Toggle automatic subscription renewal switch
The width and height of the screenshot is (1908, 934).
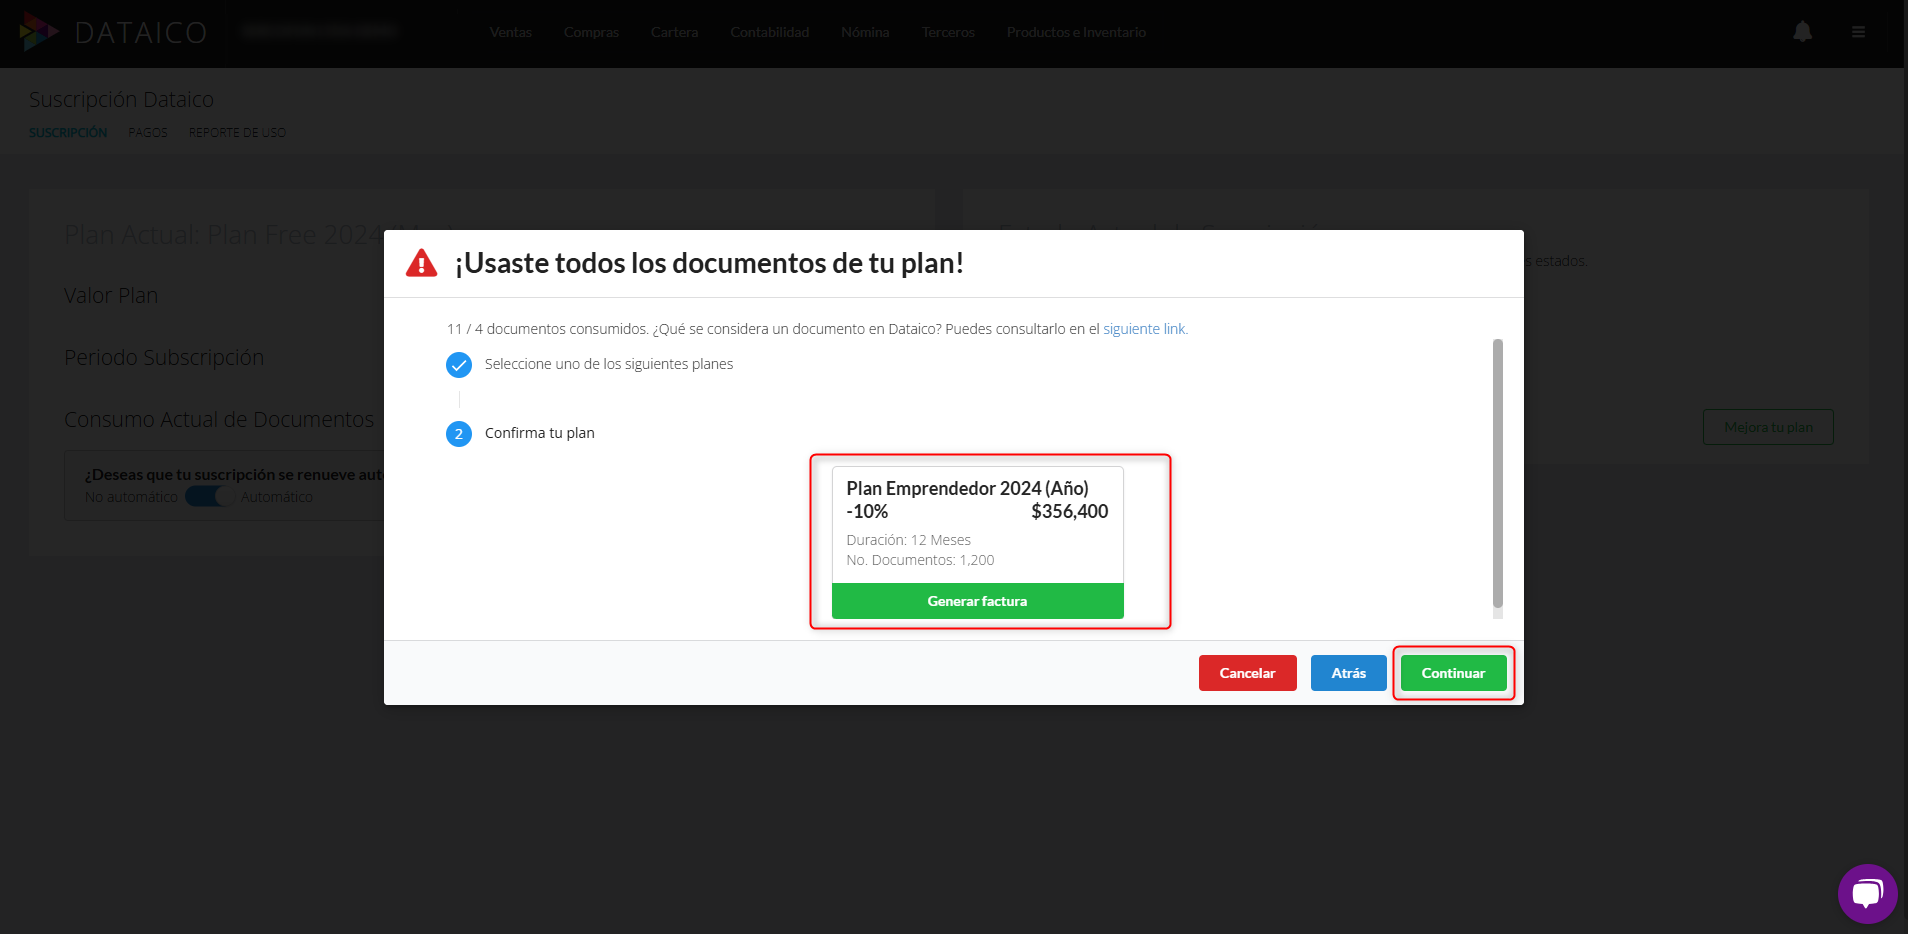tap(209, 497)
